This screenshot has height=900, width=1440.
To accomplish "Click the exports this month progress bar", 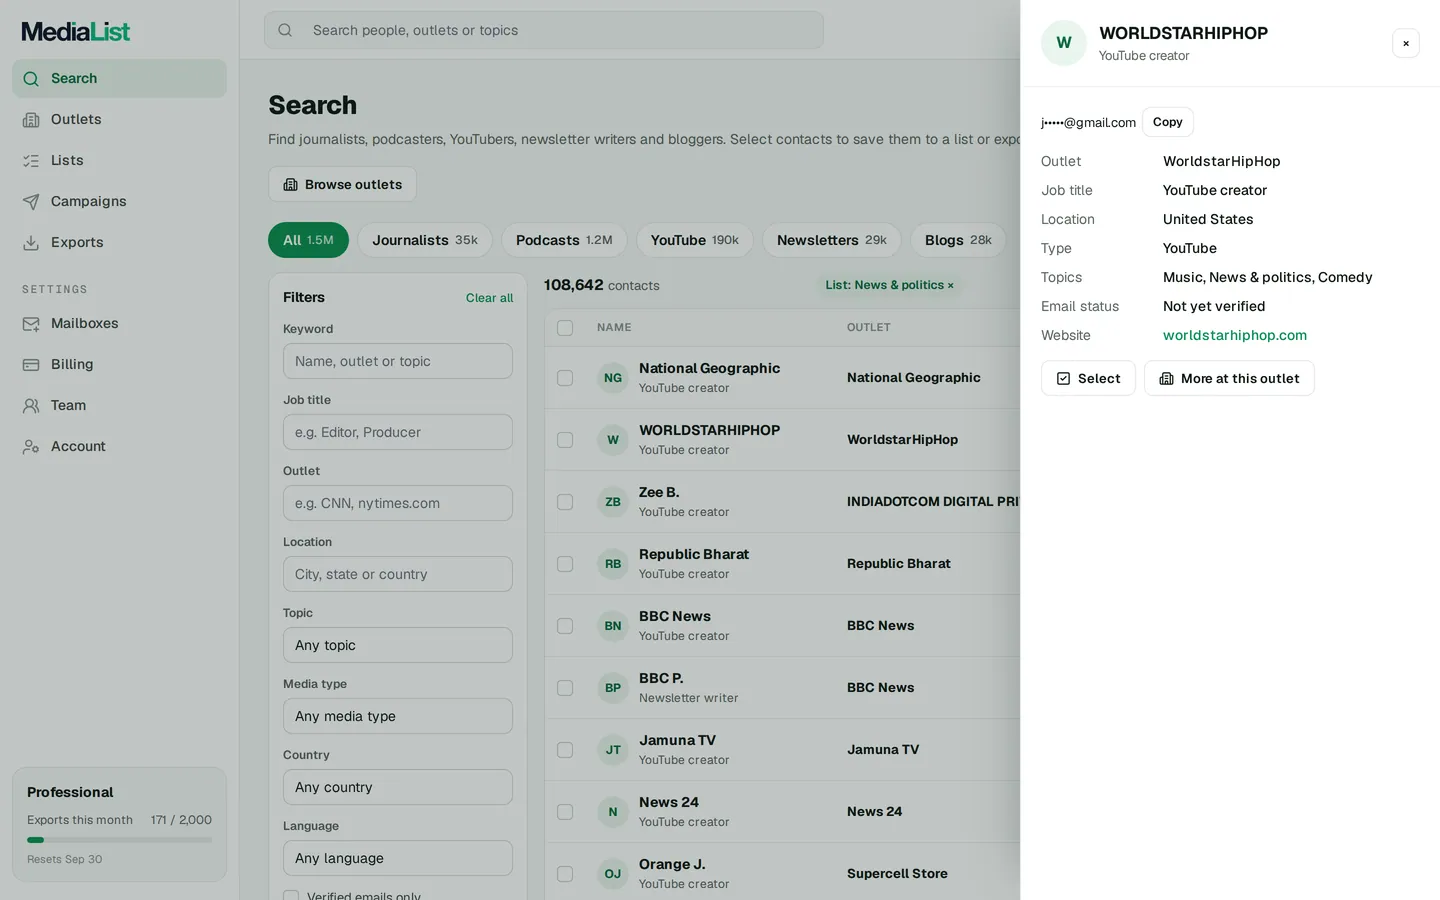I will [x=119, y=840].
